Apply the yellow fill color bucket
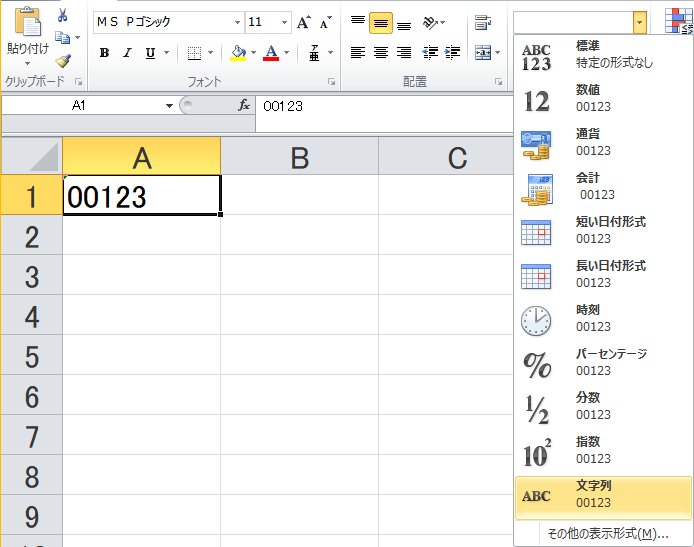This screenshot has width=694, height=547. point(238,53)
